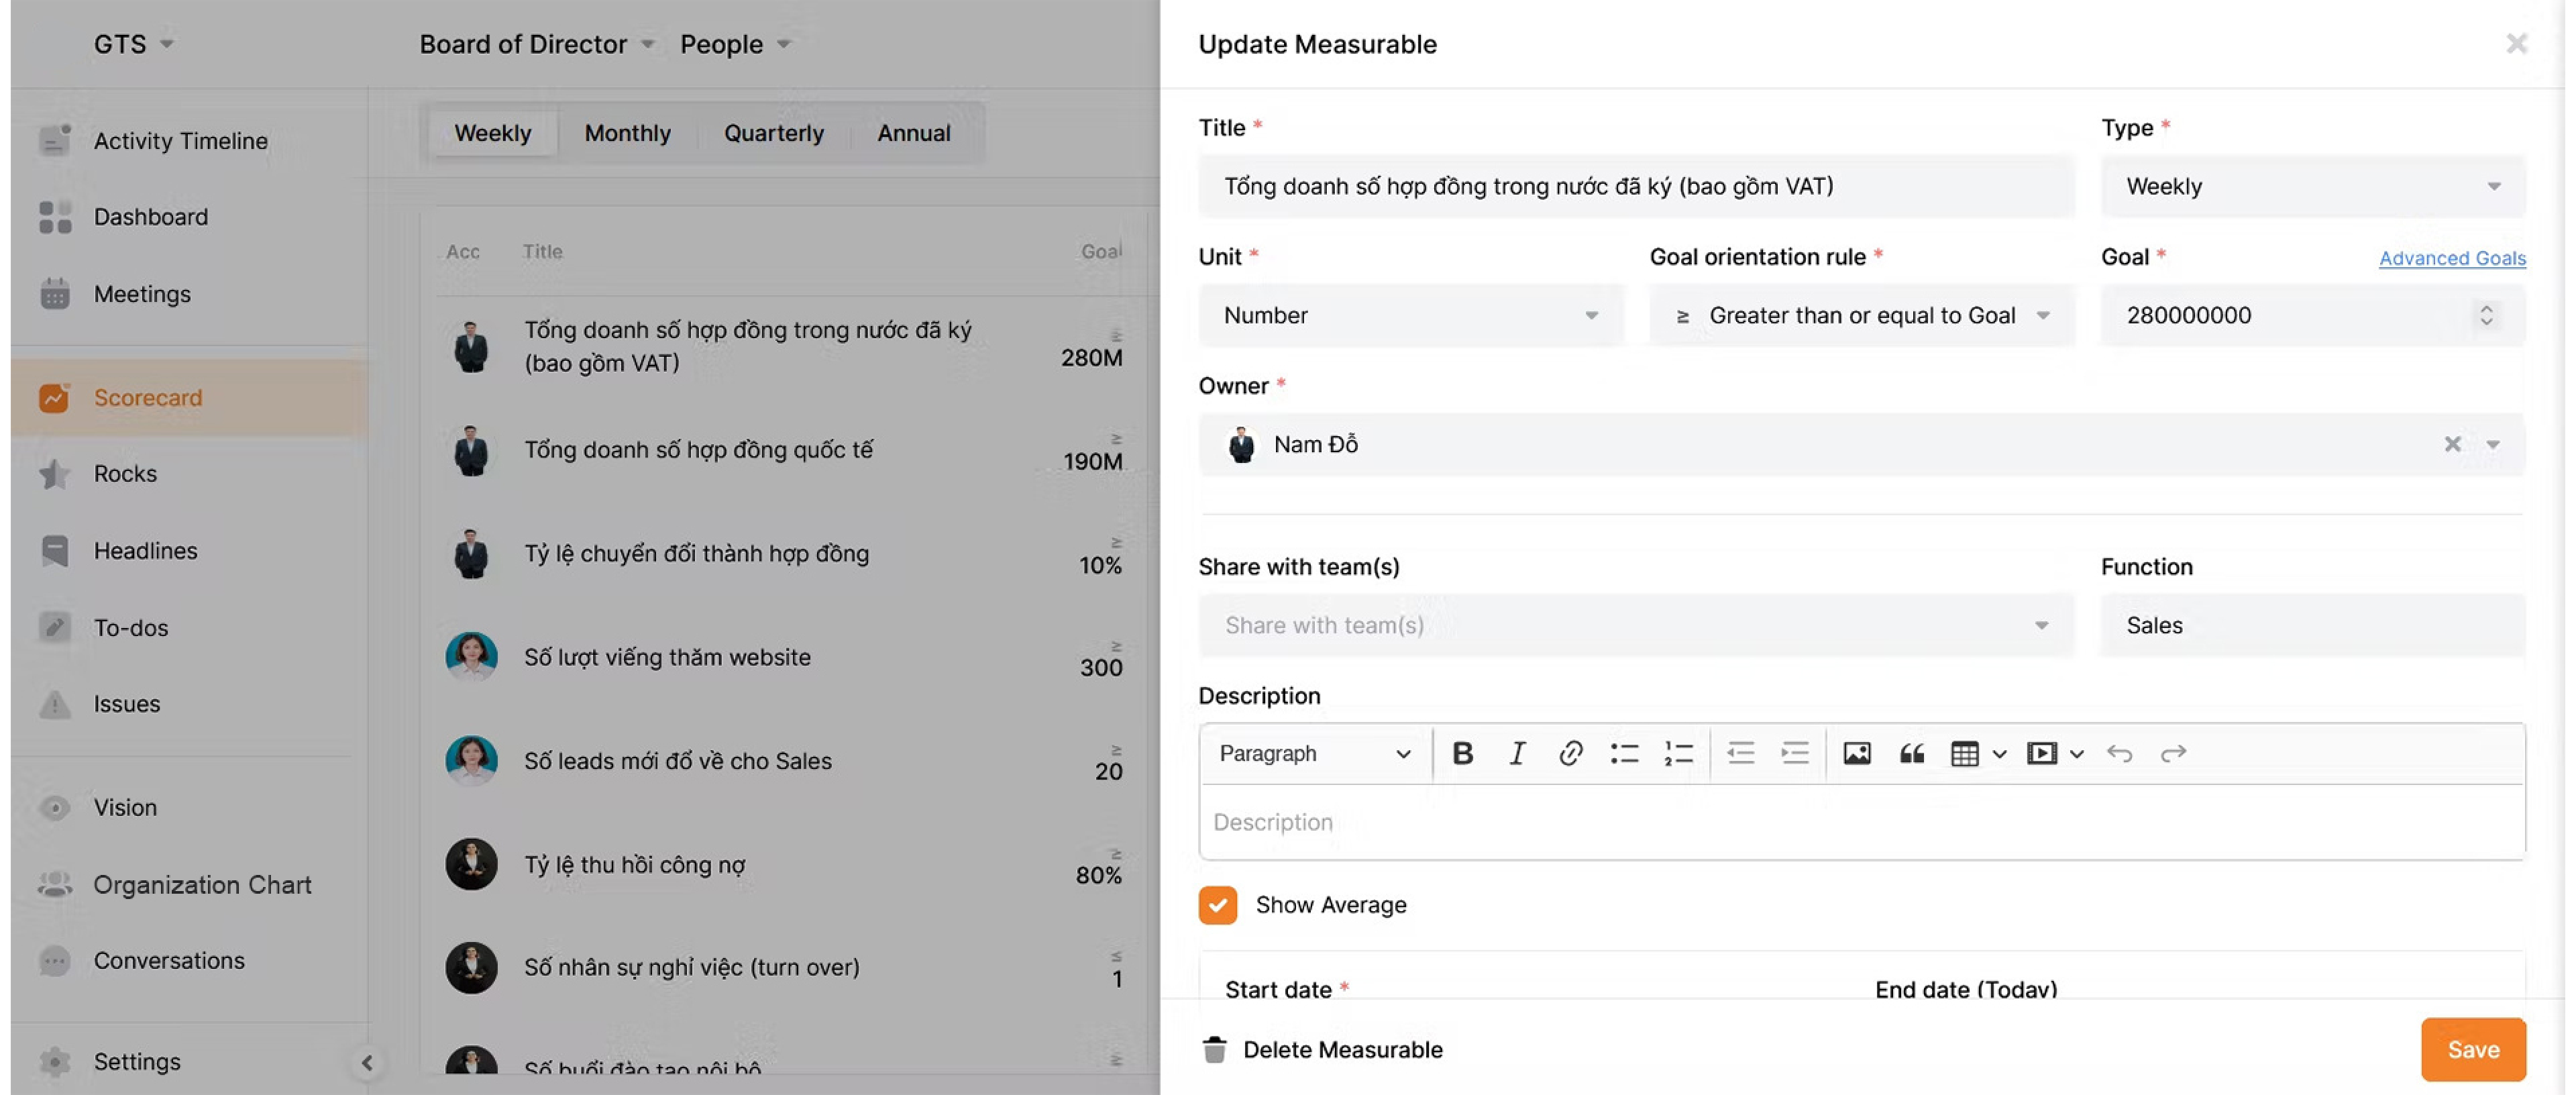Viewport: 2576px width, 1095px height.
Task: Insert a link in the description
Action: click(x=1570, y=753)
